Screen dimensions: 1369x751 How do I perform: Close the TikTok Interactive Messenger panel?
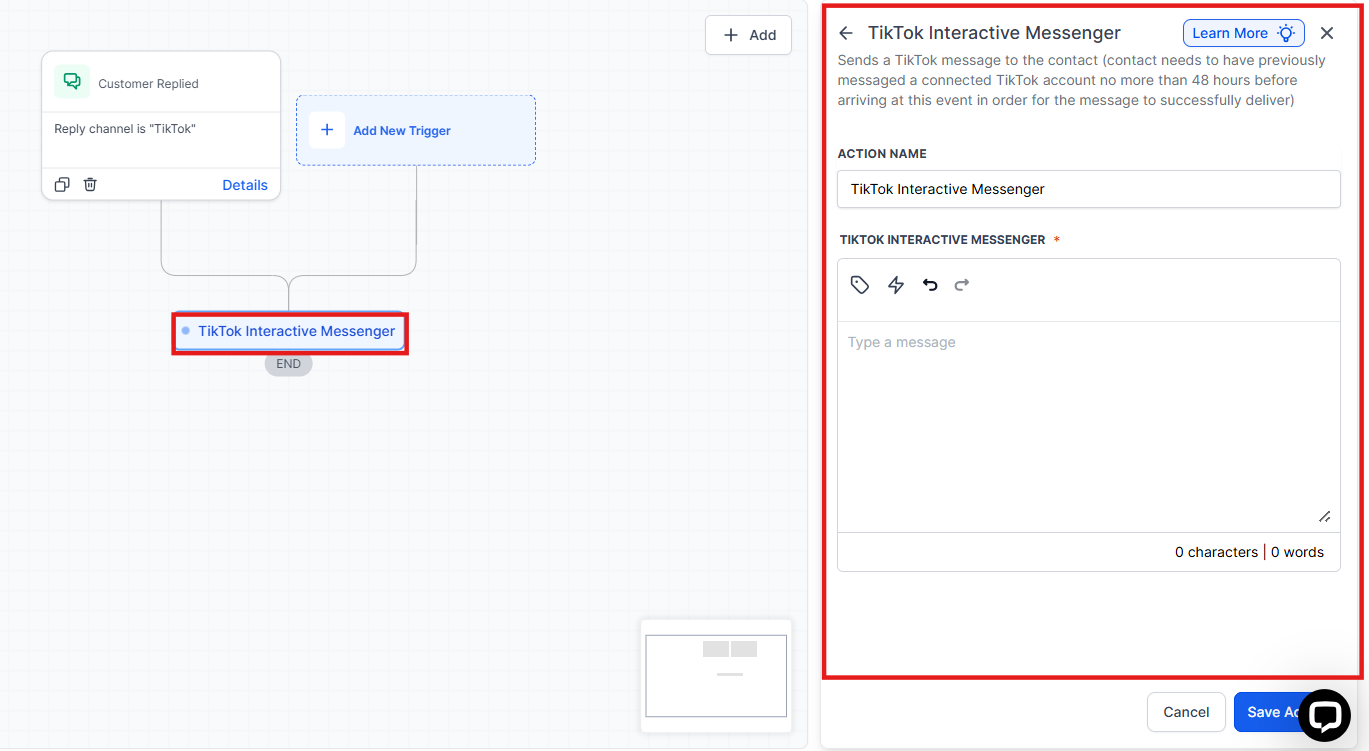pyautogui.click(x=1327, y=33)
